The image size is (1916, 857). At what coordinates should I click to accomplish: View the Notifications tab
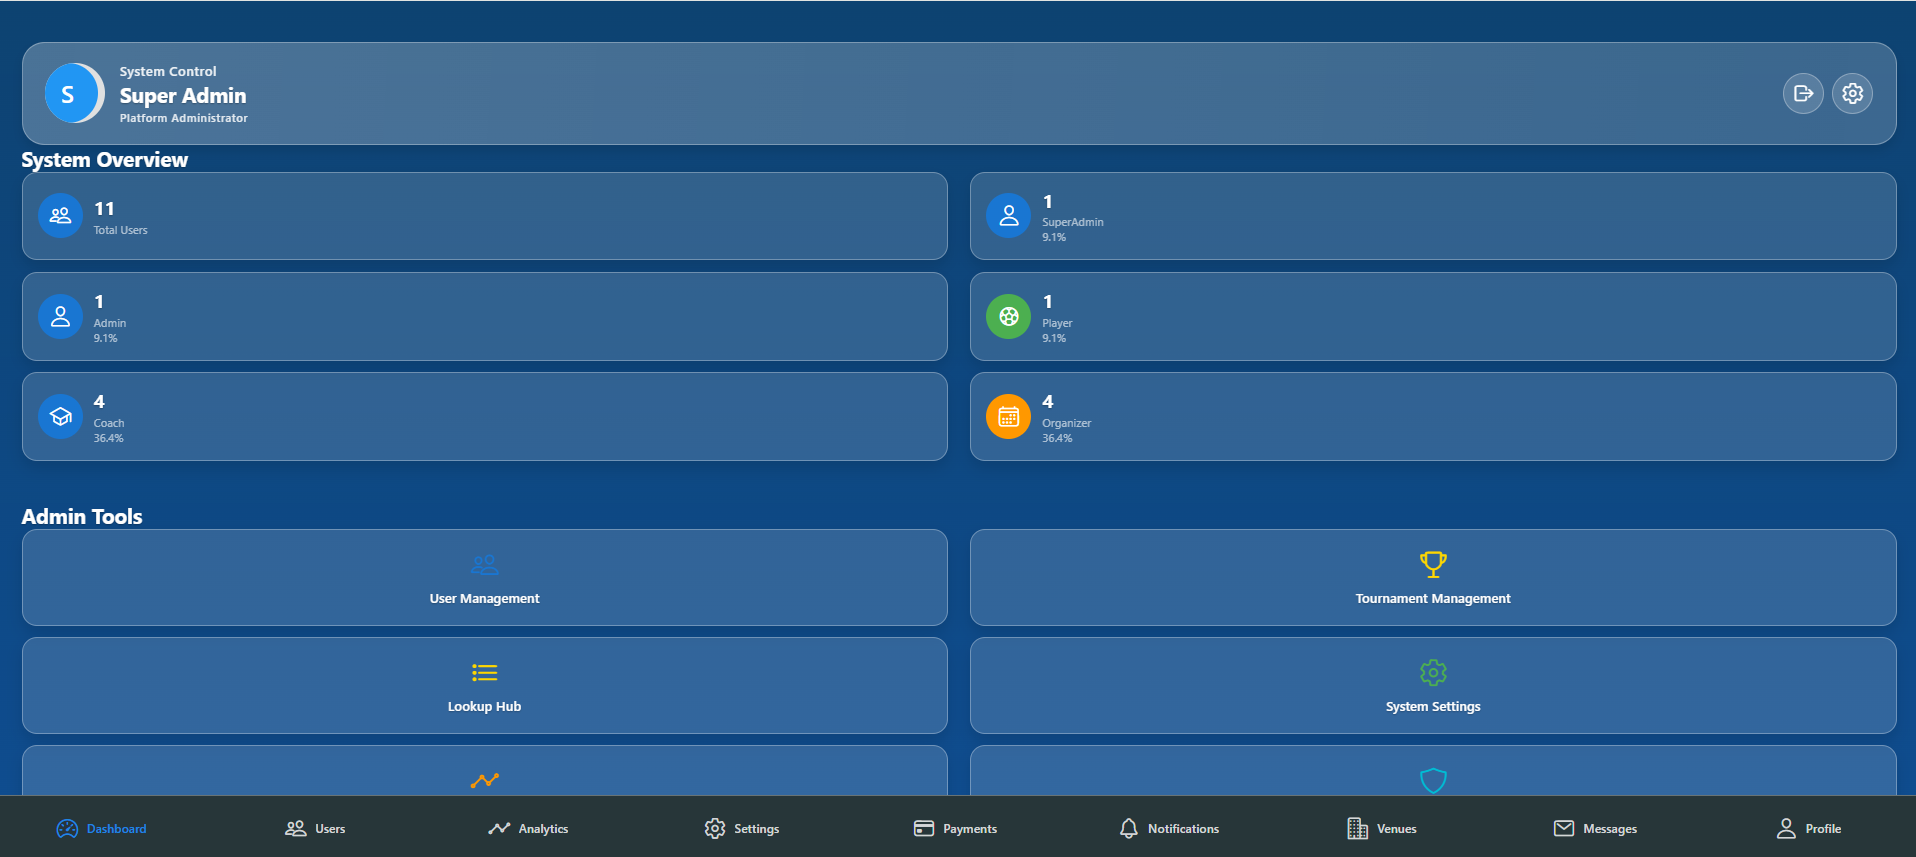[1168, 829]
